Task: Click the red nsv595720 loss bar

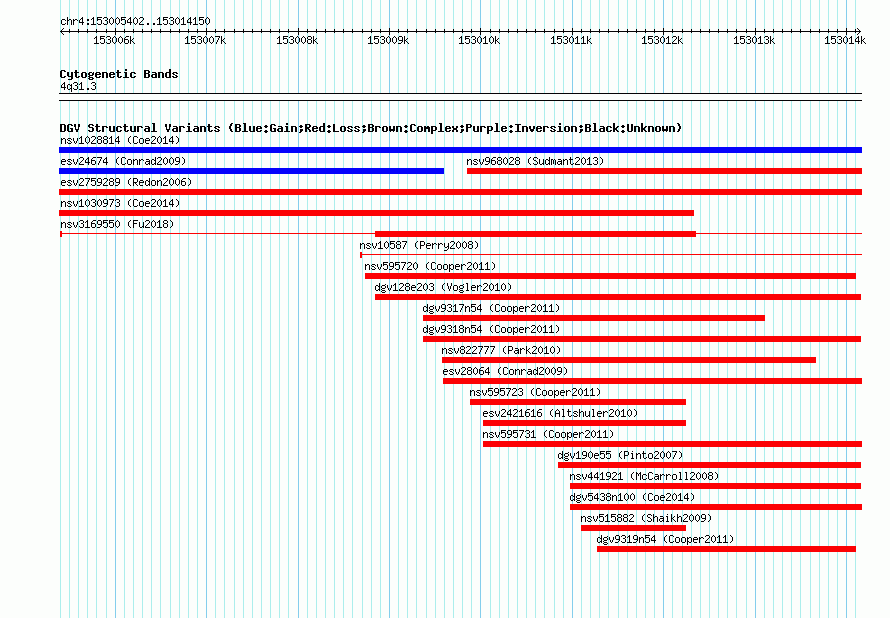Action: [x=610, y=276]
